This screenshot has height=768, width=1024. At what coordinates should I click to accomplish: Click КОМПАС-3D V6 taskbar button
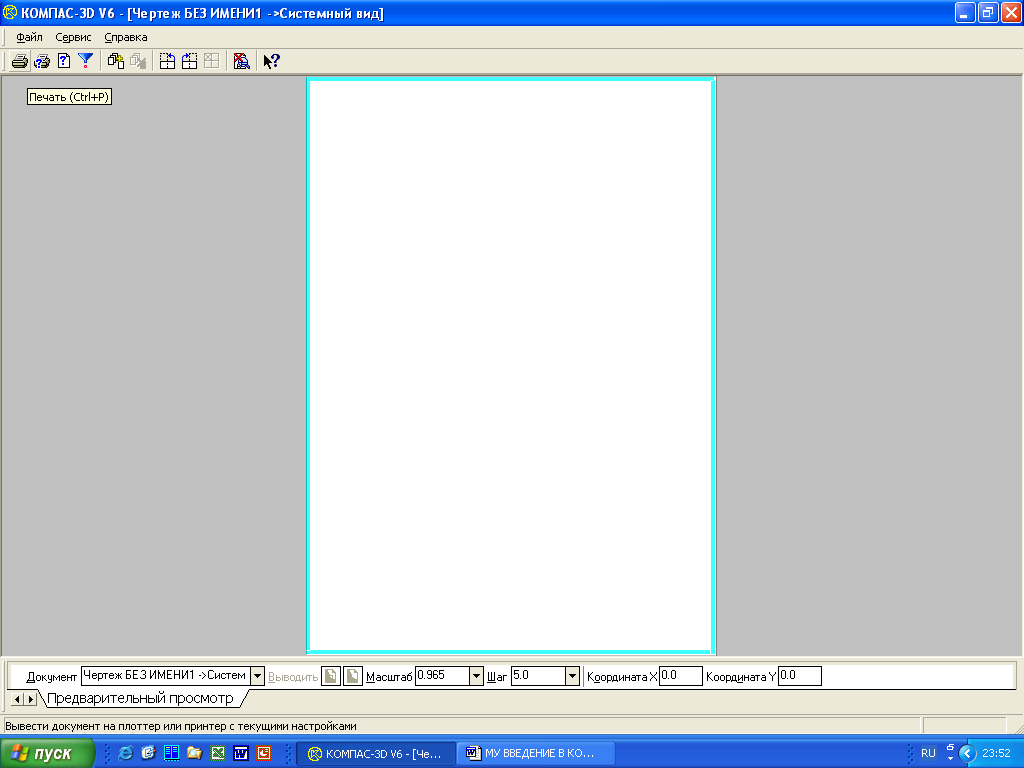376,753
